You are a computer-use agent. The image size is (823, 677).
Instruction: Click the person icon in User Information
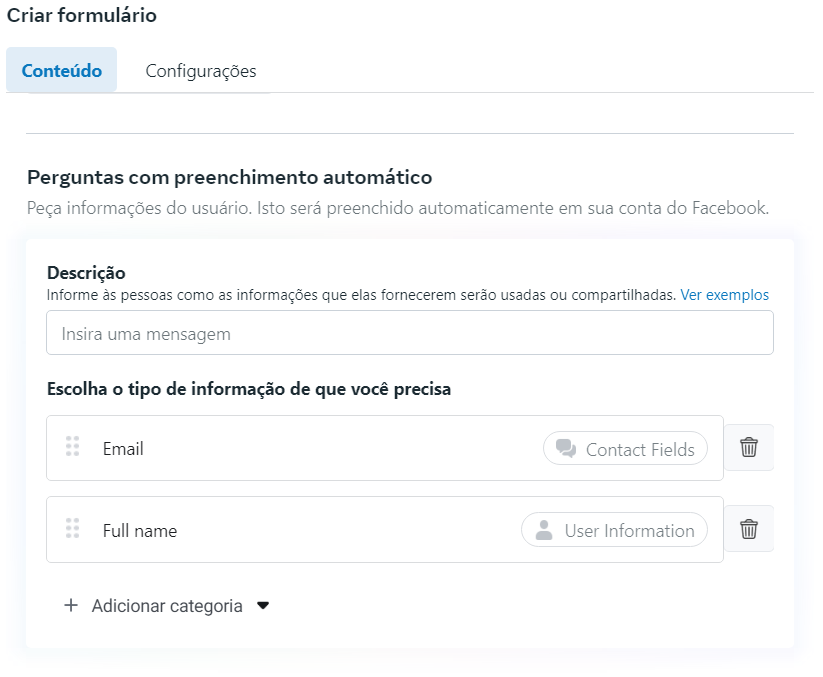click(x=544, y=530)
